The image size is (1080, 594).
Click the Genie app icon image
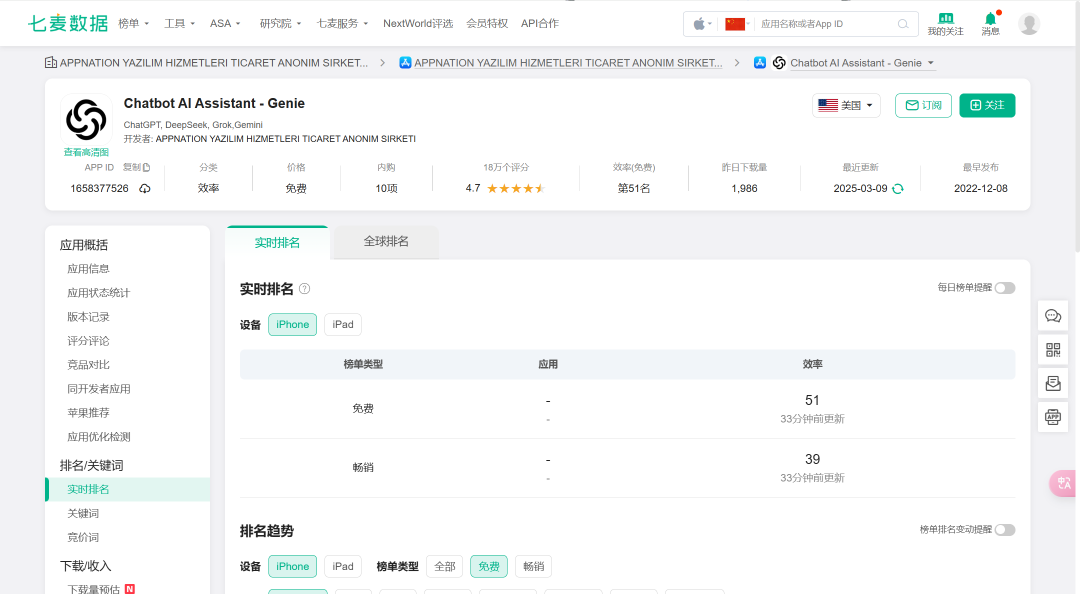click(x=86, y=119)
